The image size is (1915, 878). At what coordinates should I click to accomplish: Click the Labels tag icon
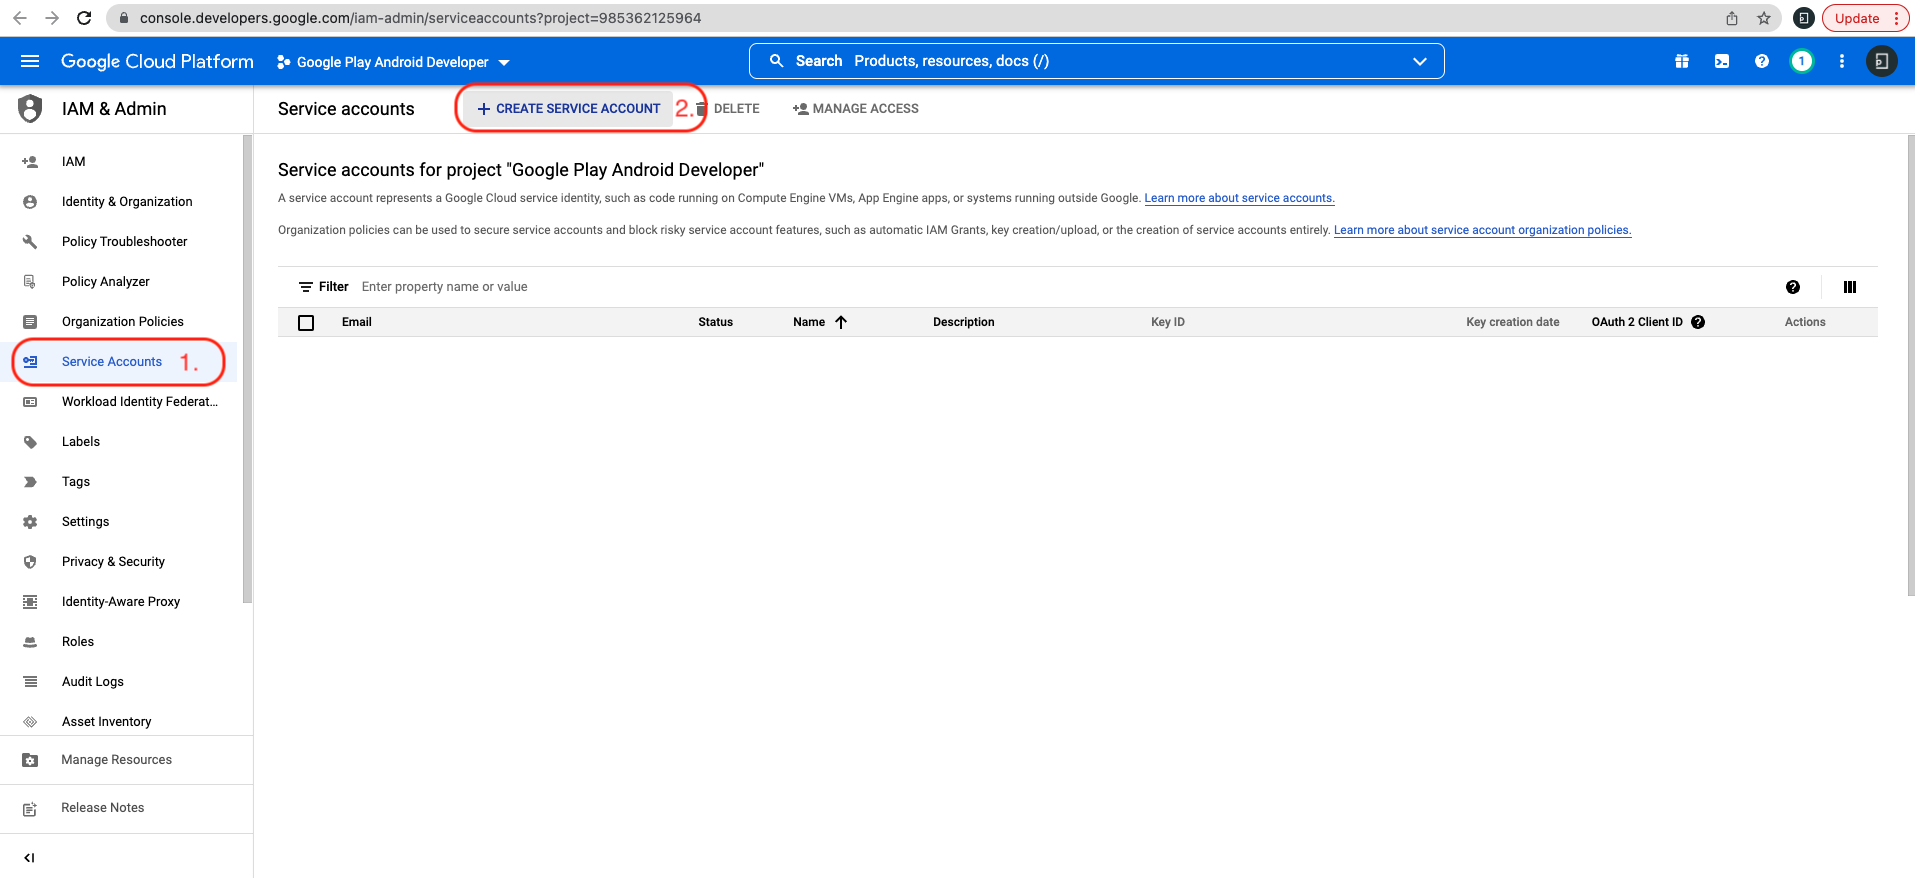coord(30,441)
